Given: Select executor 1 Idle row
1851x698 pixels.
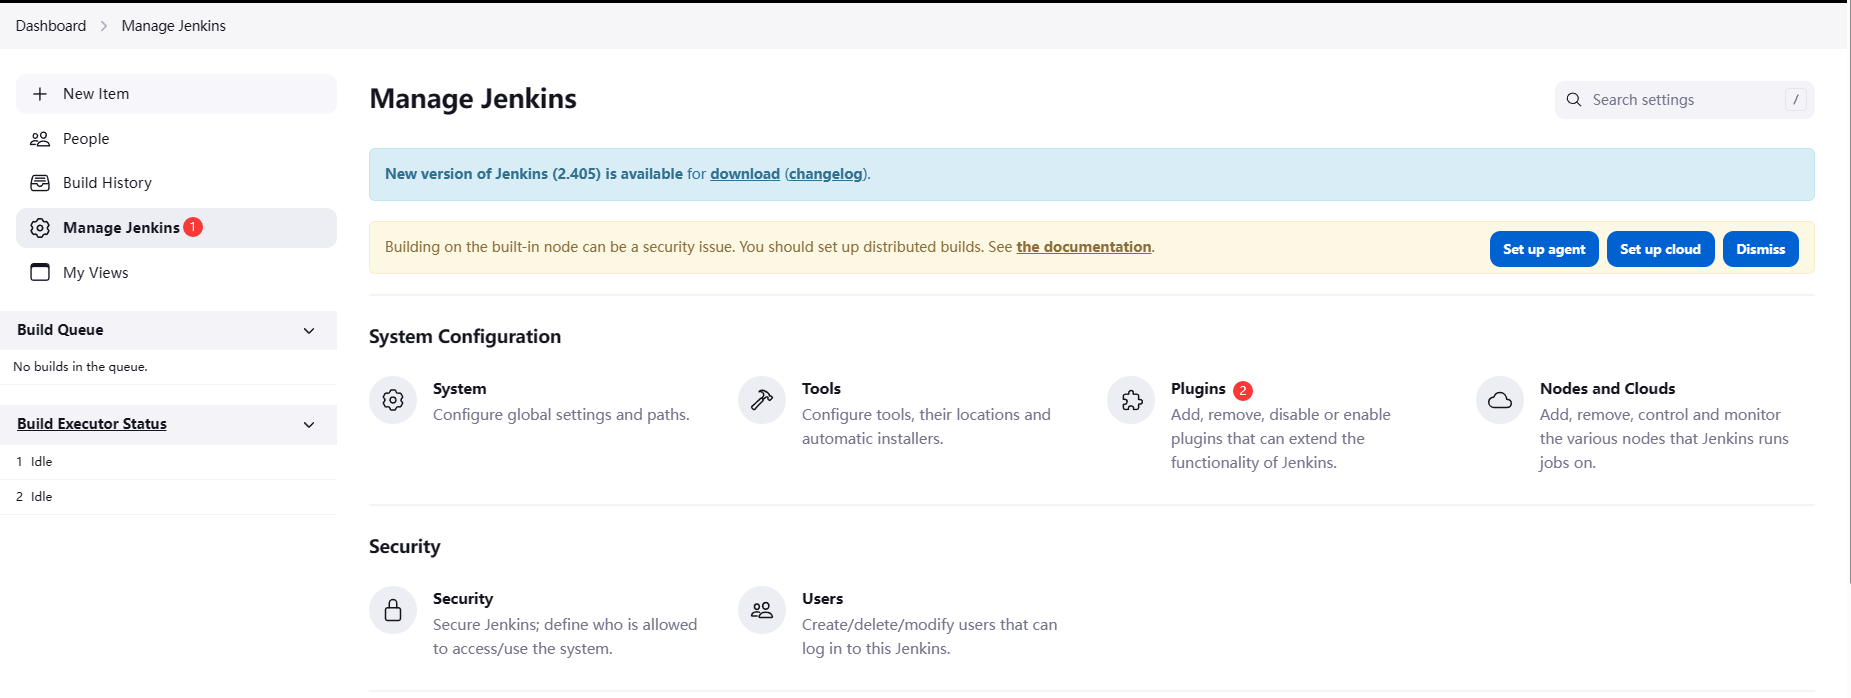Looking at the screenshot, I should 168,462.
